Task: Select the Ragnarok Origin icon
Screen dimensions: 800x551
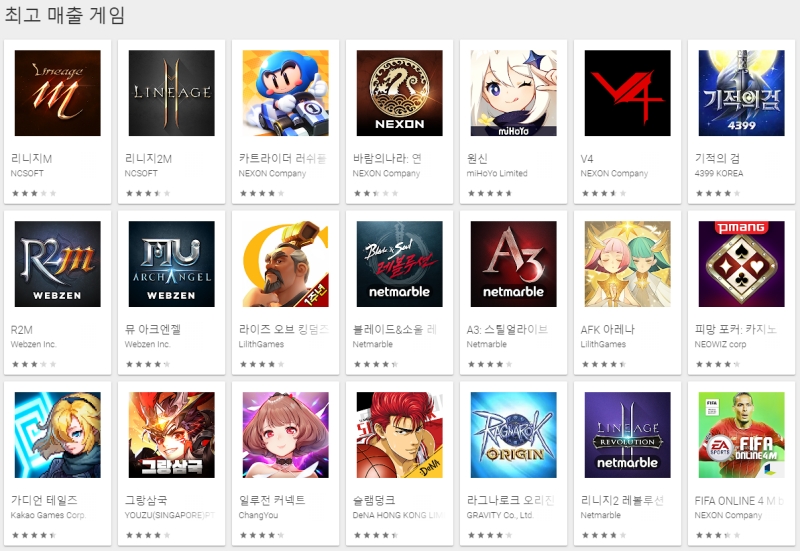Action: pos(513,435)
